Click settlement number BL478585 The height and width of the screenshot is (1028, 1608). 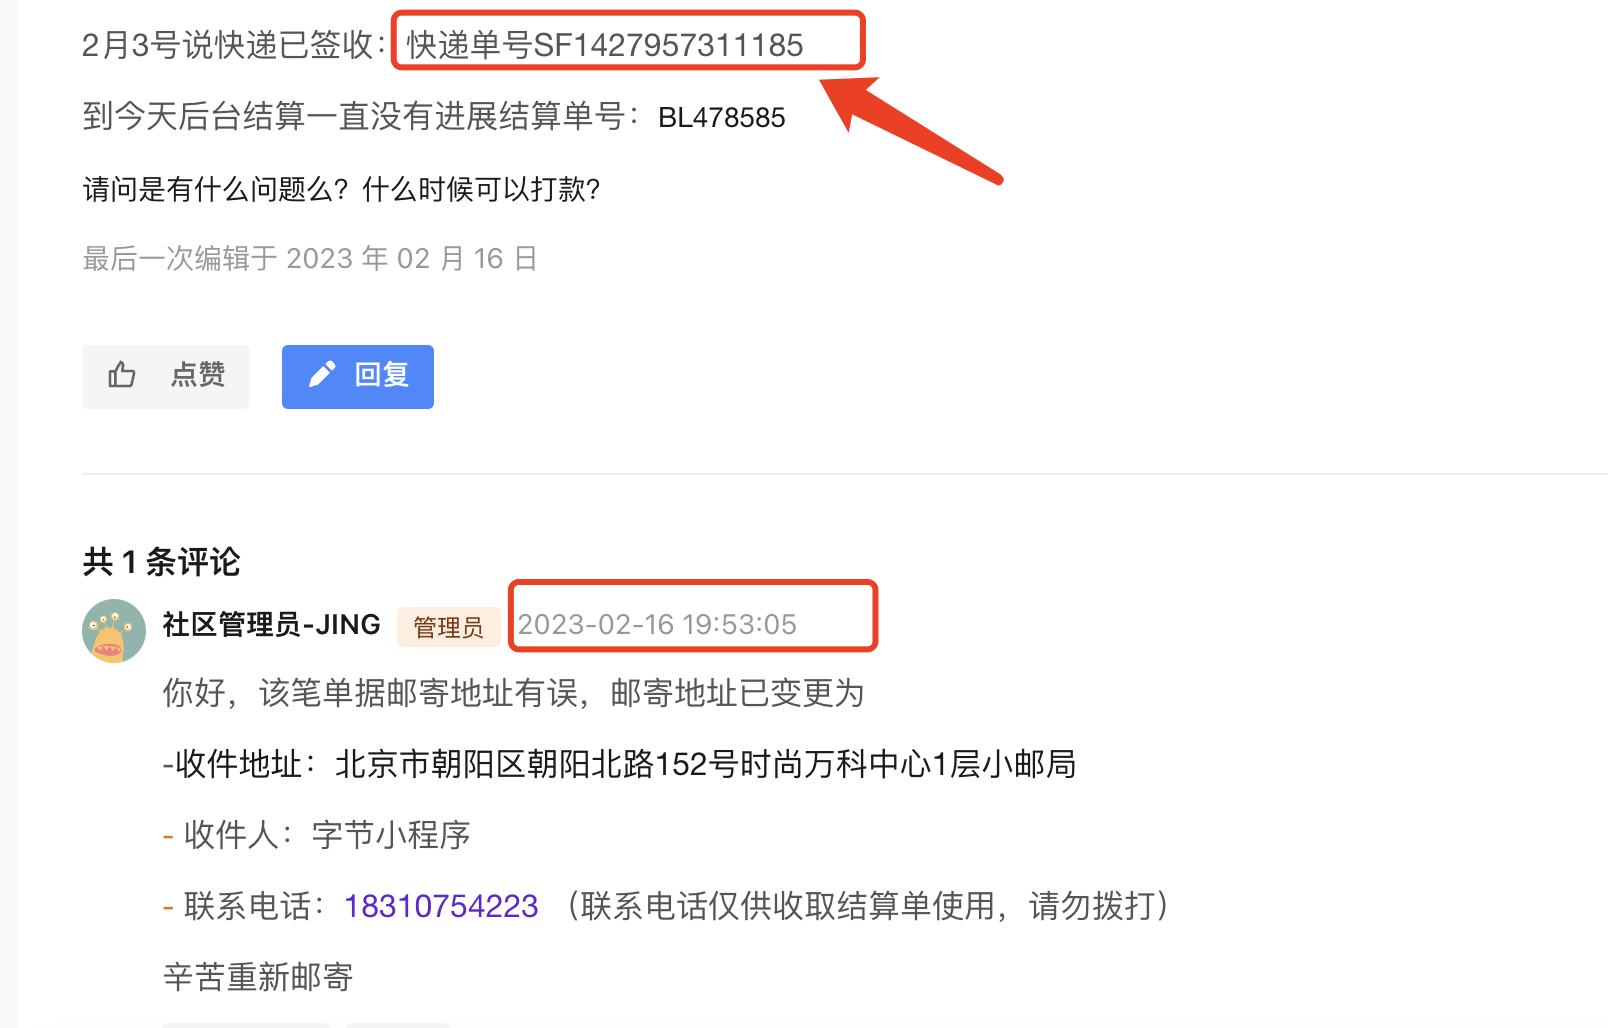pyautogui.click(x=722, y=118)
